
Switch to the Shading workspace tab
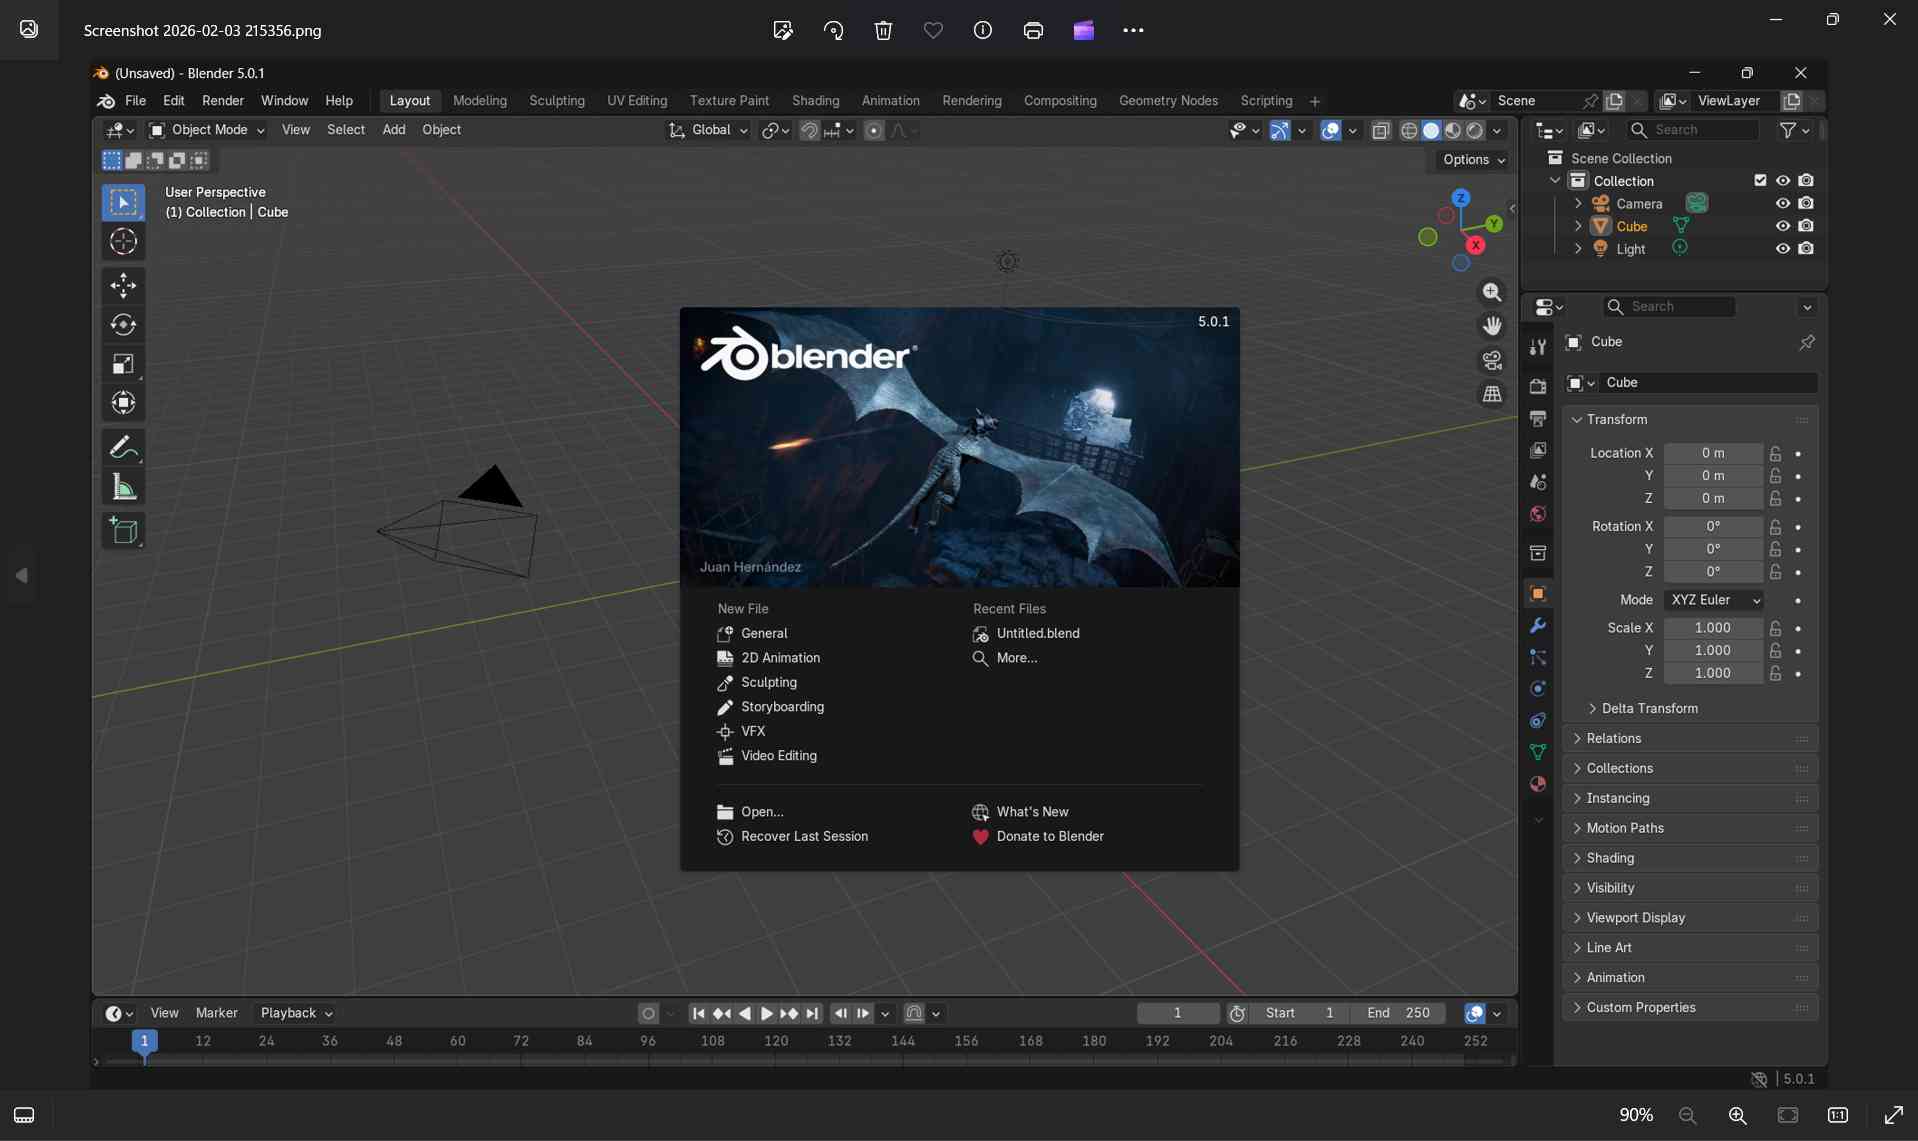tap(815, 100)
